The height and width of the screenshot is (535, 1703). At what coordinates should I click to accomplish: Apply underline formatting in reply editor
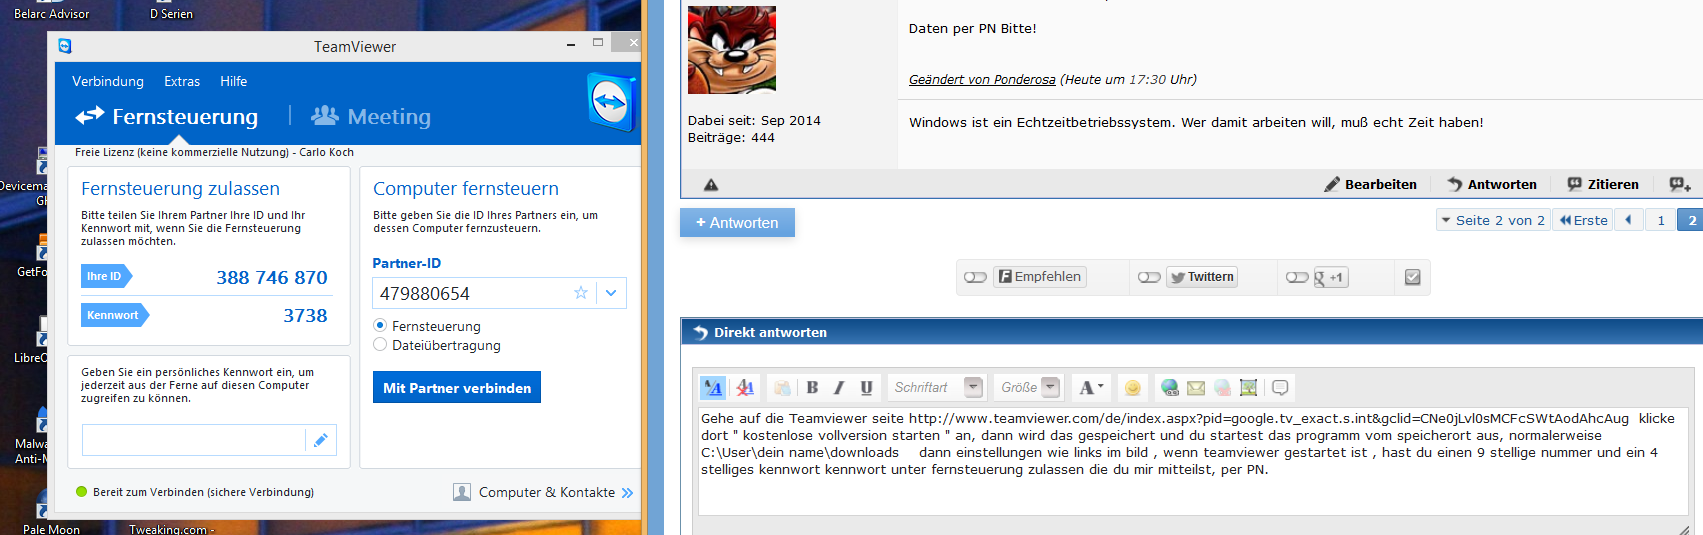[866, 388]
